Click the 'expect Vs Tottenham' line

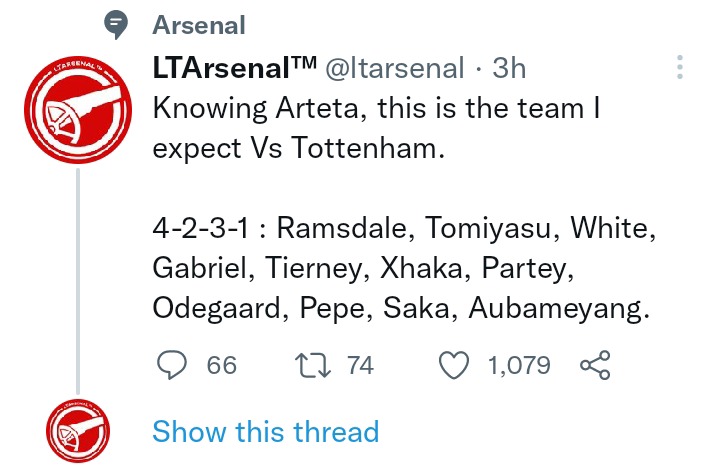pyautogui.click(x=298, y=149)
